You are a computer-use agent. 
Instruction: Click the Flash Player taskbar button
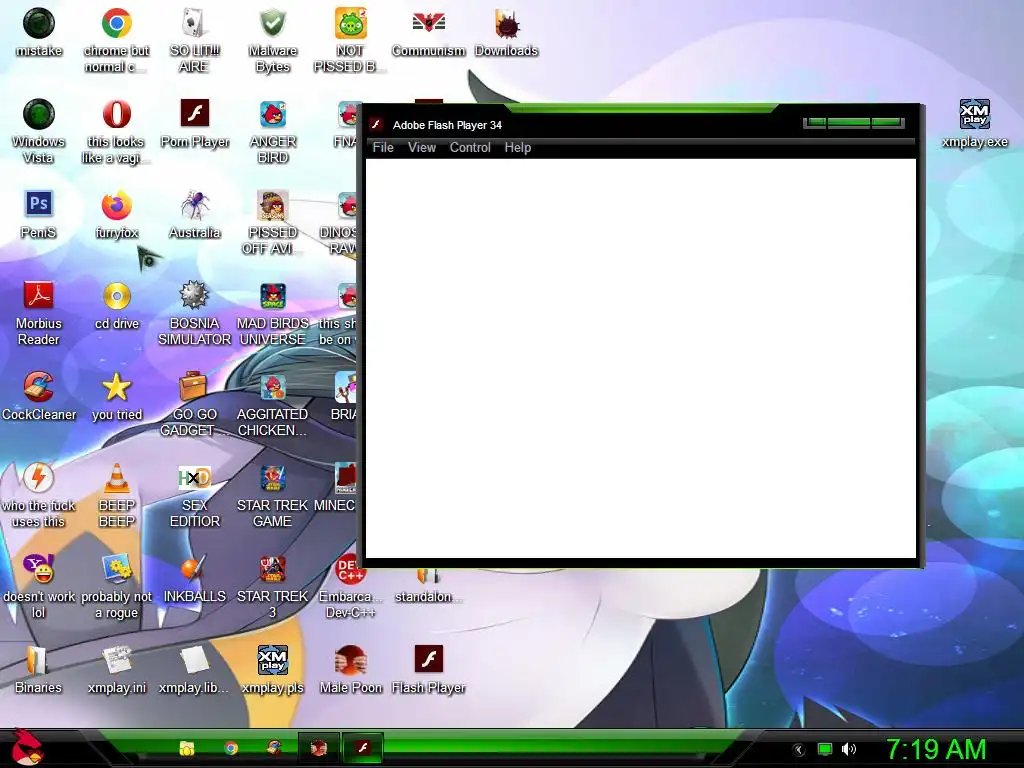pyautogui.click(x=362, y=748)
